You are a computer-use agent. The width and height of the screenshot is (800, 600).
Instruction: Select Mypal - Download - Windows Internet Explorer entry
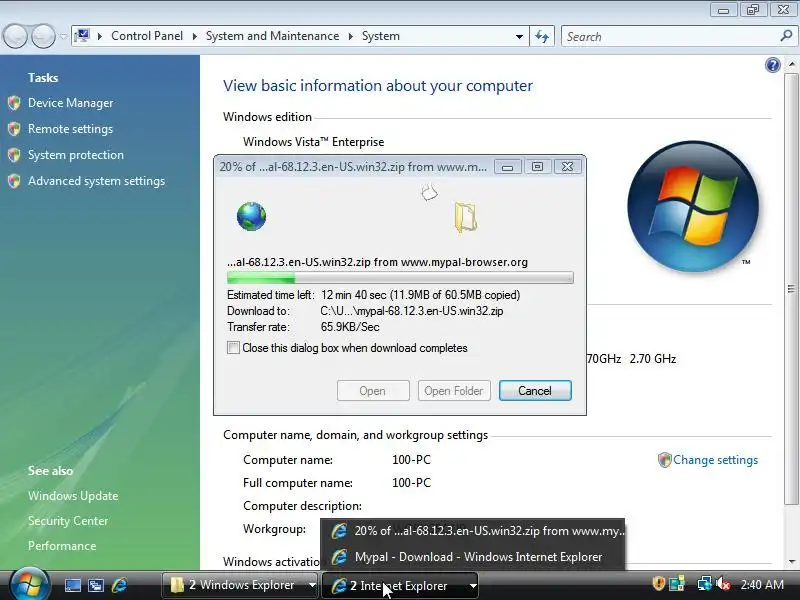(473, 557)
